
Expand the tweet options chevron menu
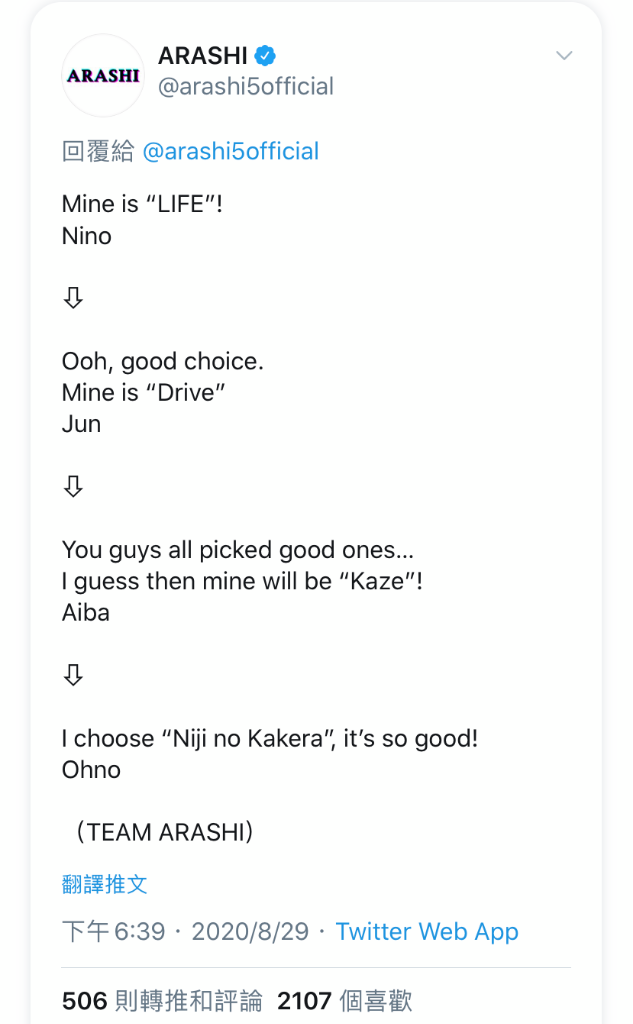(564, 56)
